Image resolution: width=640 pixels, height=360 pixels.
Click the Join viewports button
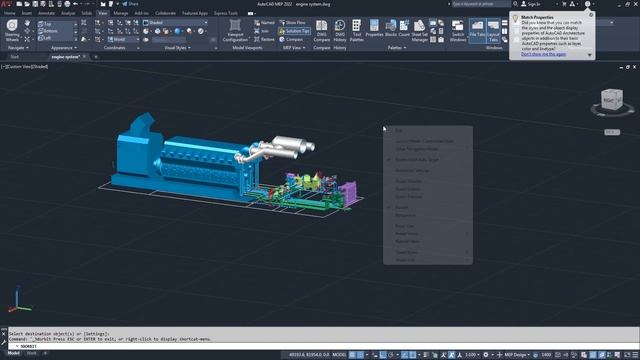[261, 31]
